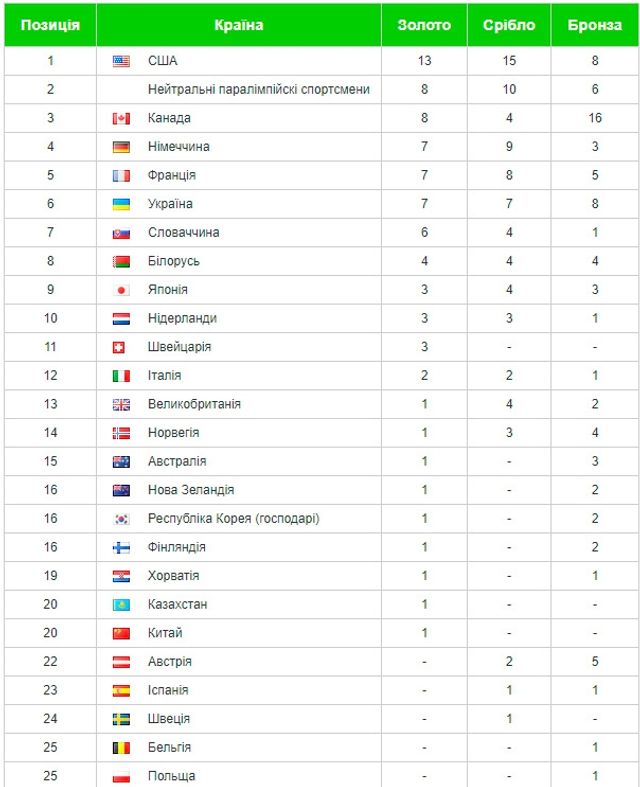The width and height of the screenshot is (640, 787).
Task: Click the Japan flag beside Японія
Action: click(121, 290)
